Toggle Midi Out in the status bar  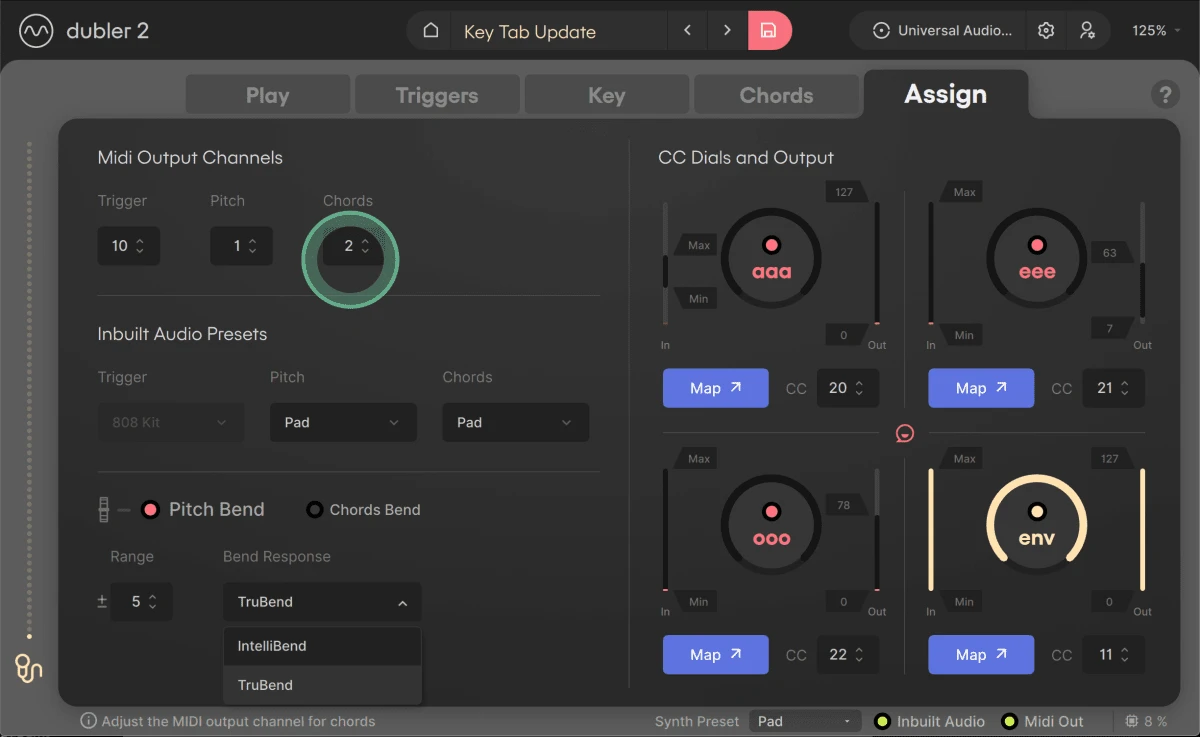pos(1009,721)
